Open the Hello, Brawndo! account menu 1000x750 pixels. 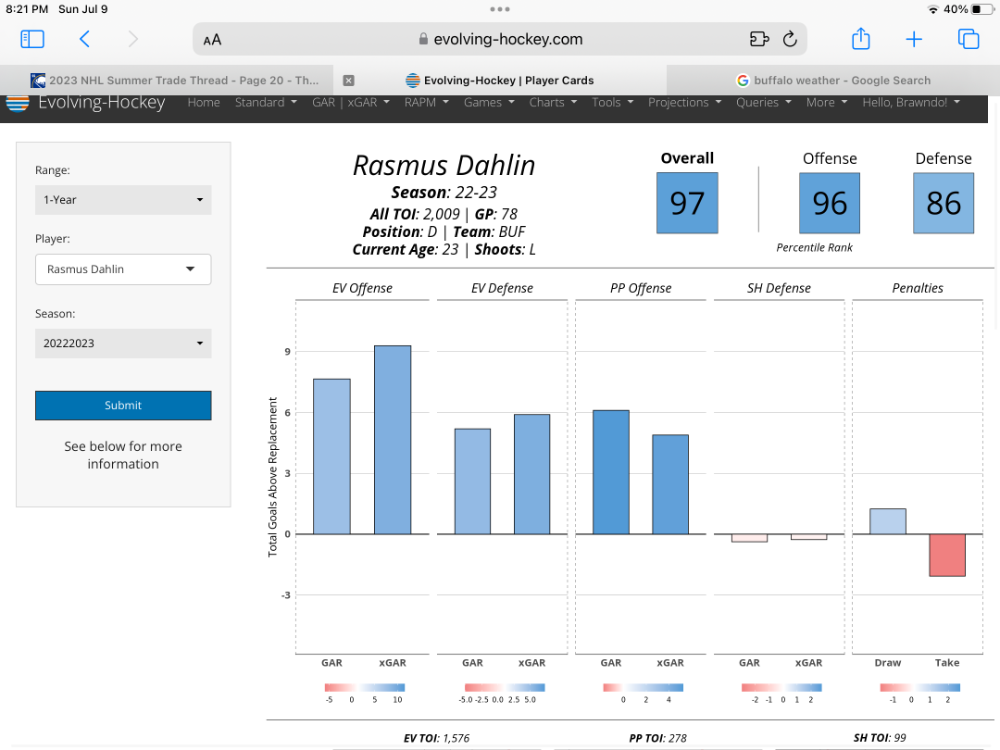coord(911,103)
